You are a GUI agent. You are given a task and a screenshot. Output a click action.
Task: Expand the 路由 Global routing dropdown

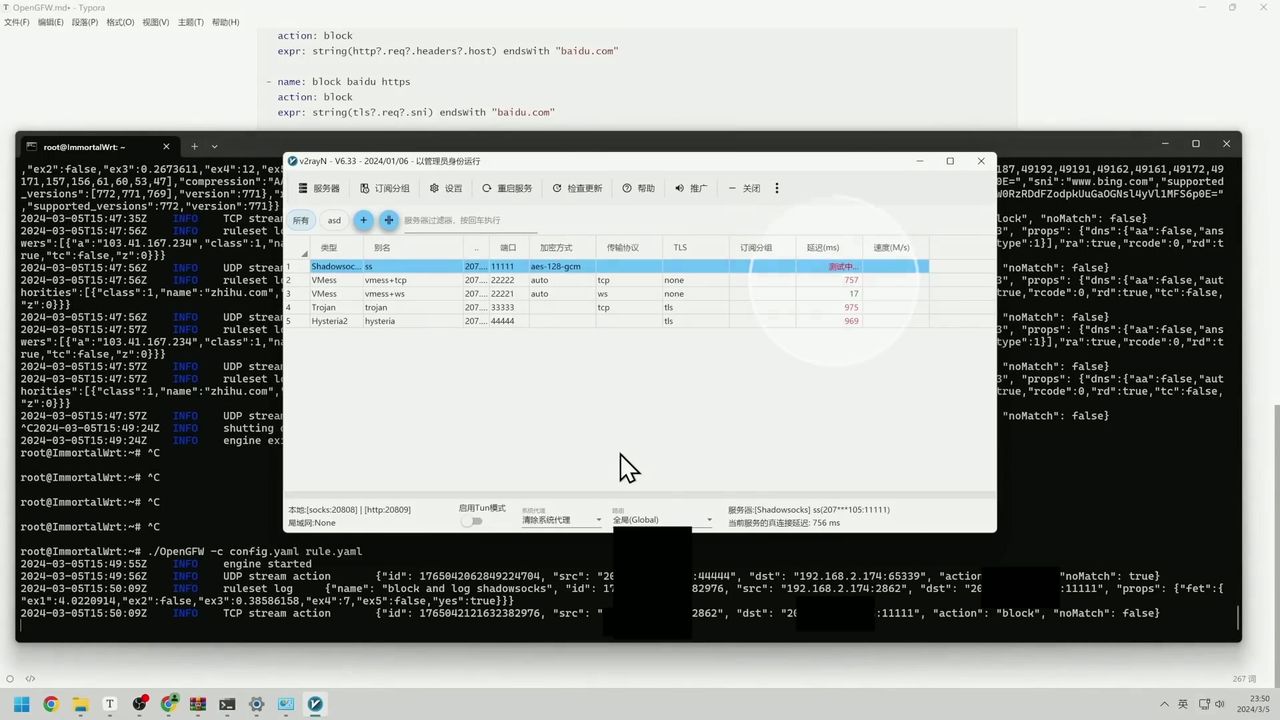point(662,520)
